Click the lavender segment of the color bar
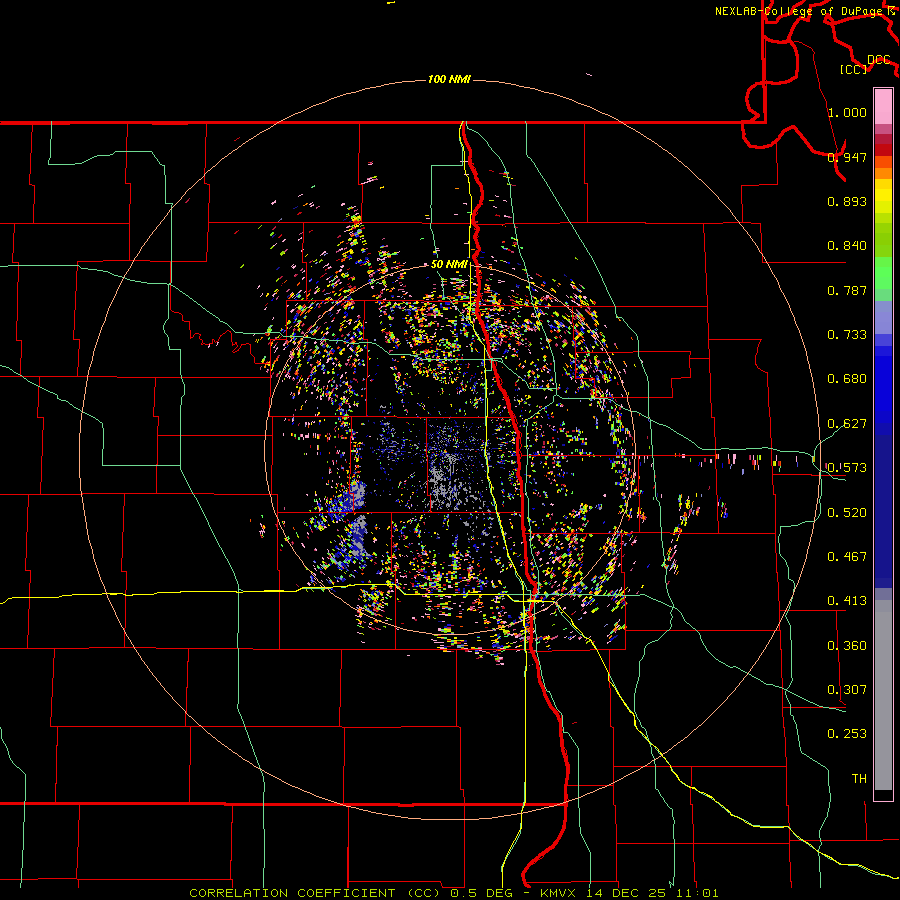 (883, 317)
